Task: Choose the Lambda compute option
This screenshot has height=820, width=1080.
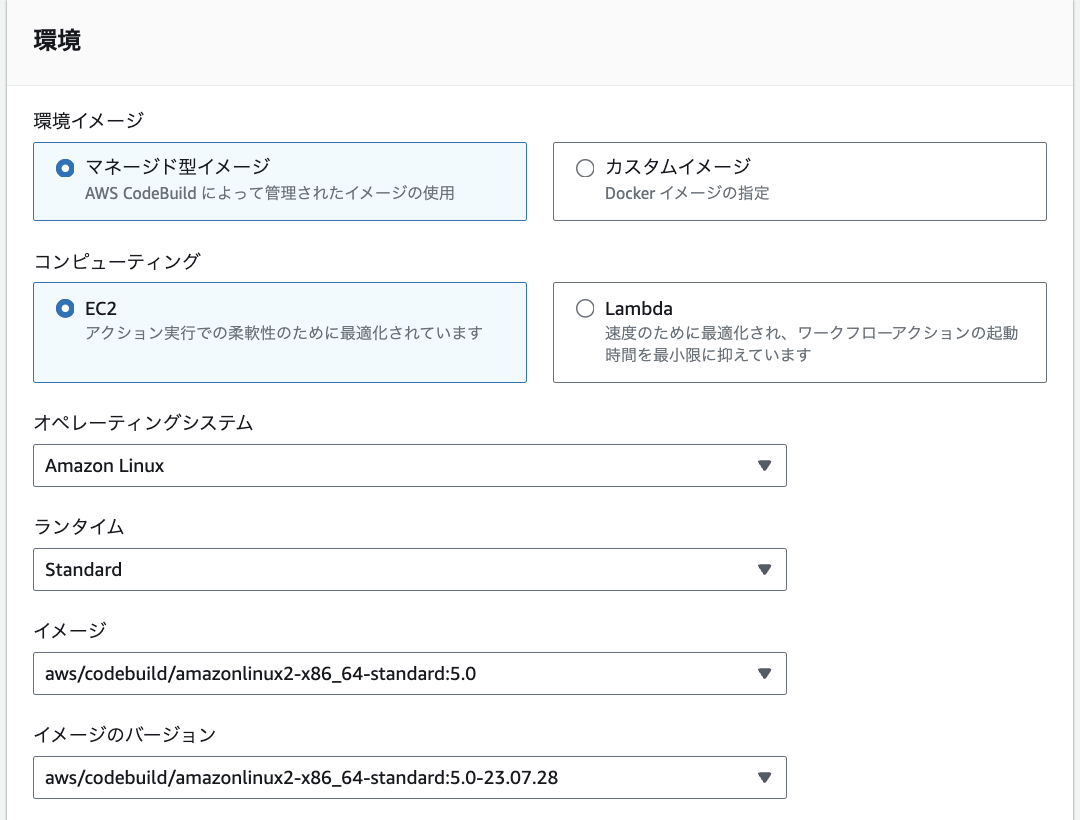Action: (586, 308)
